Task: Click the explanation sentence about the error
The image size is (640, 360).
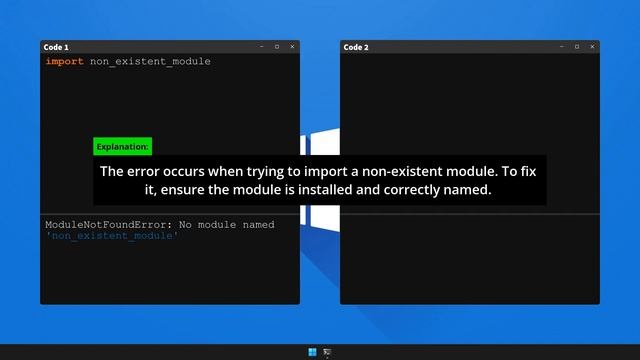Action: [x=318, y=180]
